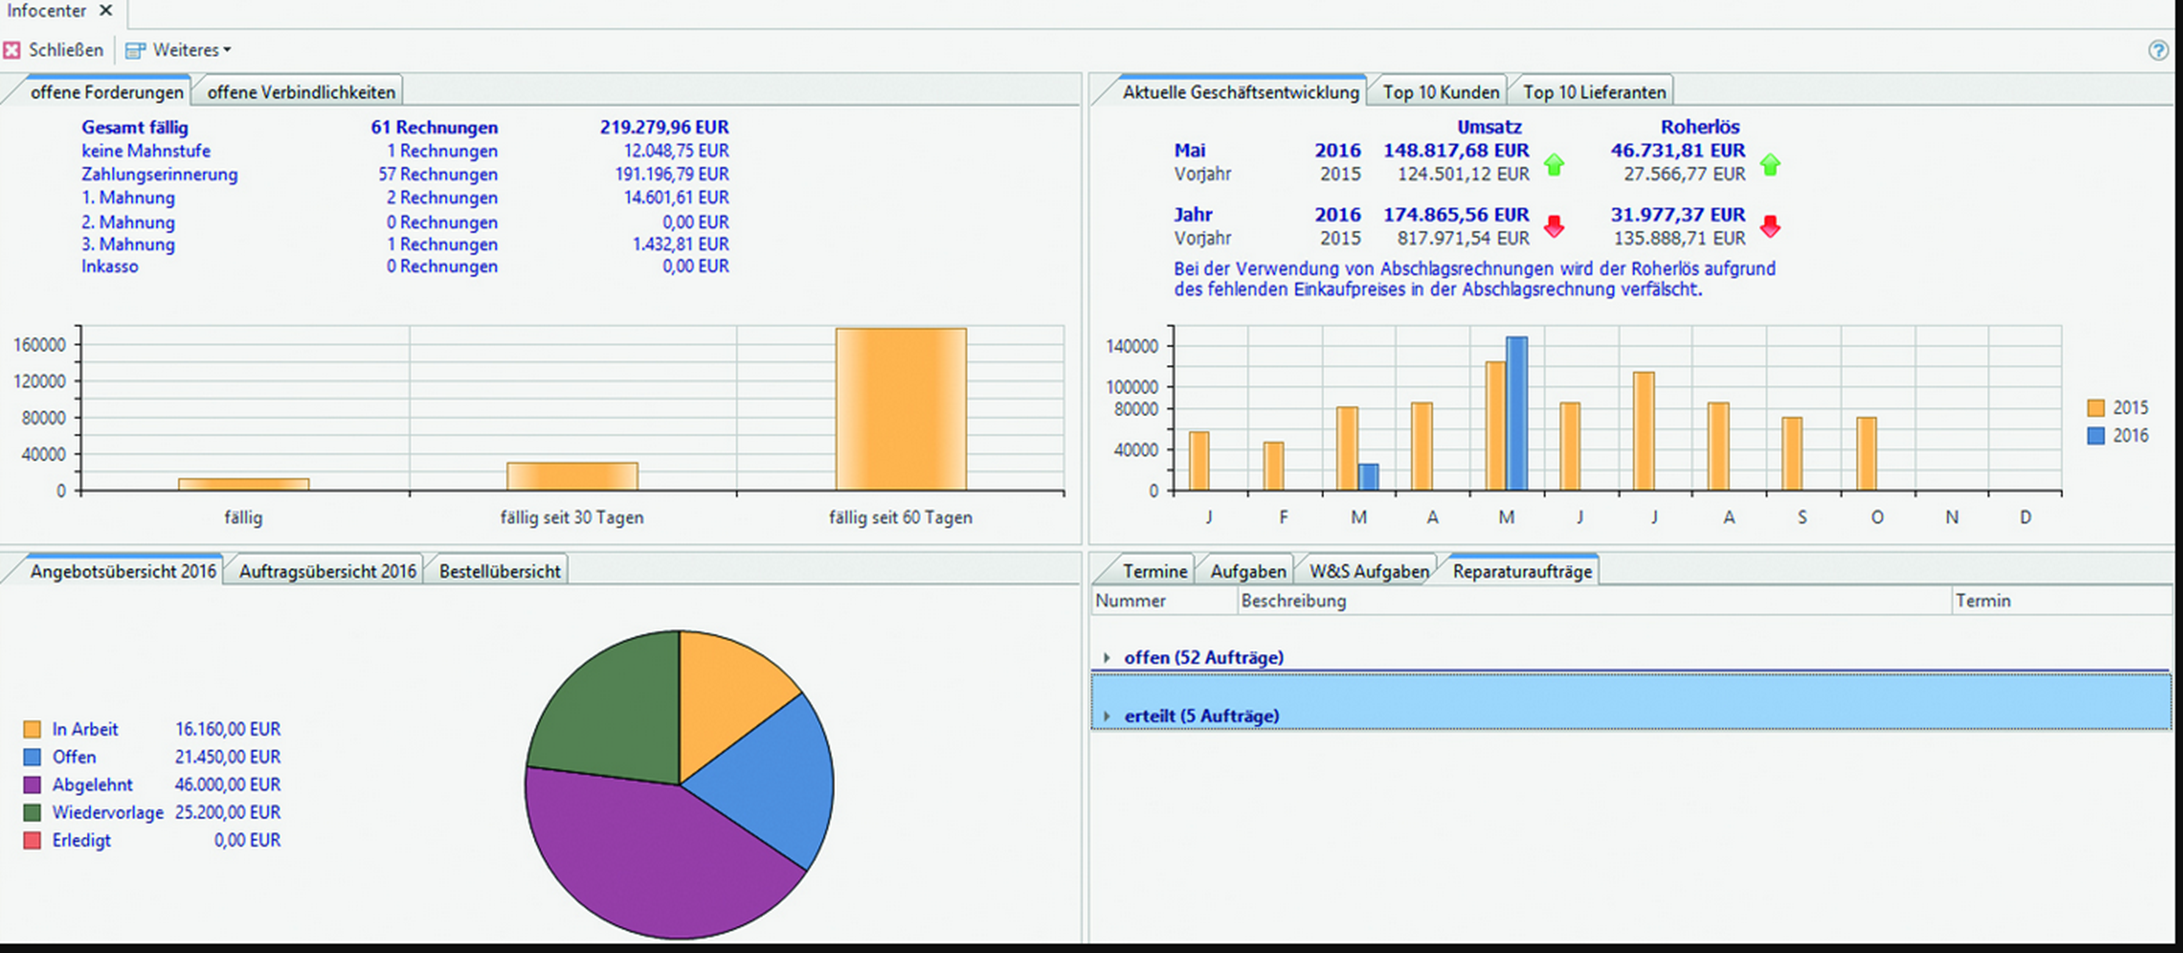Open the Weiteres dropdown menu
The width and height of the screenshot is (2183, 953).
pyautogui.click(x=178, y=50)
